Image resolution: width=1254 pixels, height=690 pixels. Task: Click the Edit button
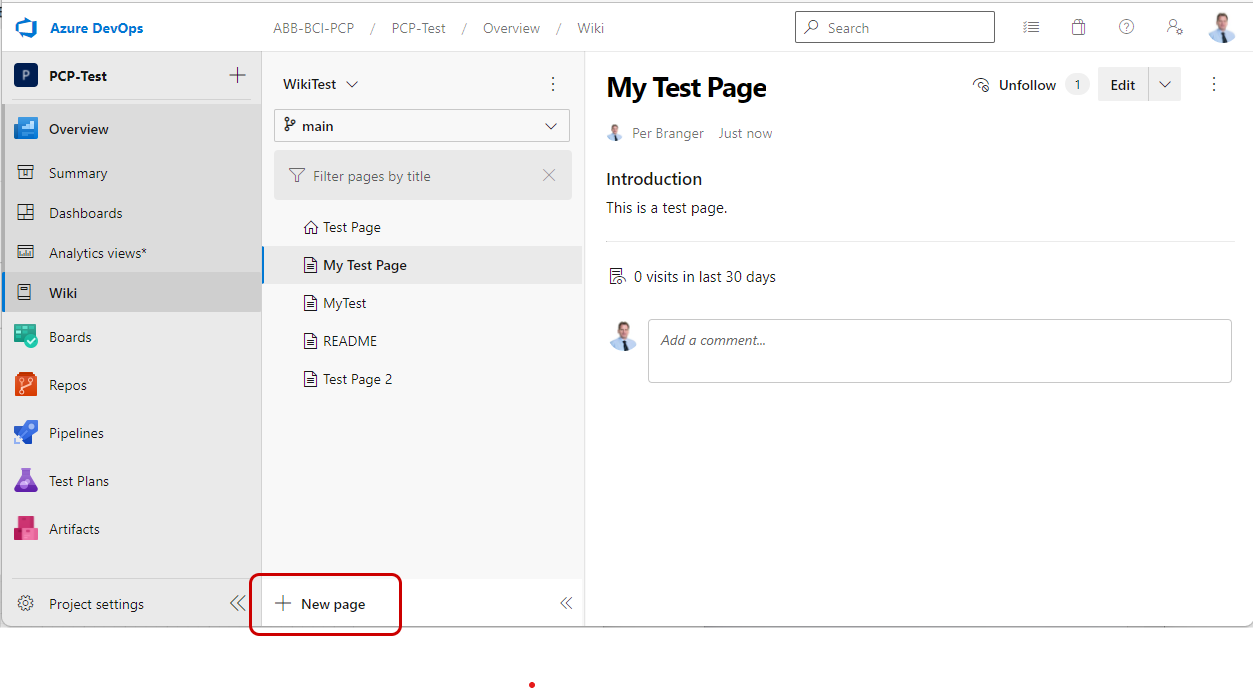click(1123, 85)
